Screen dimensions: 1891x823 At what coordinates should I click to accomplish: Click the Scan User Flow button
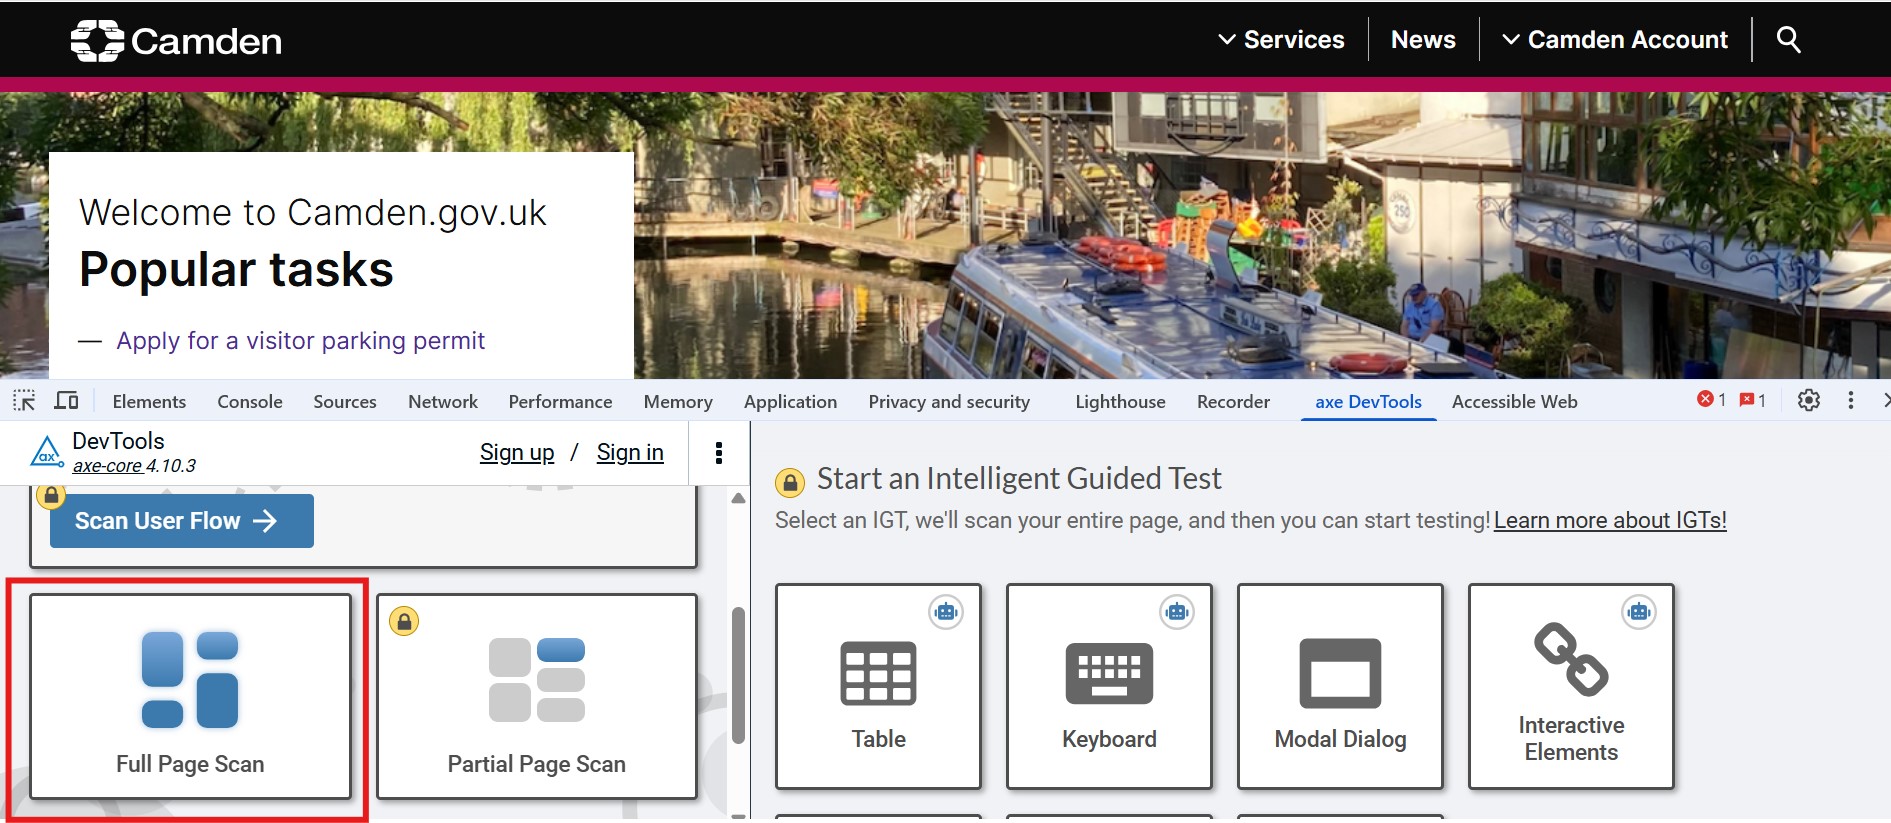(182, 521)
